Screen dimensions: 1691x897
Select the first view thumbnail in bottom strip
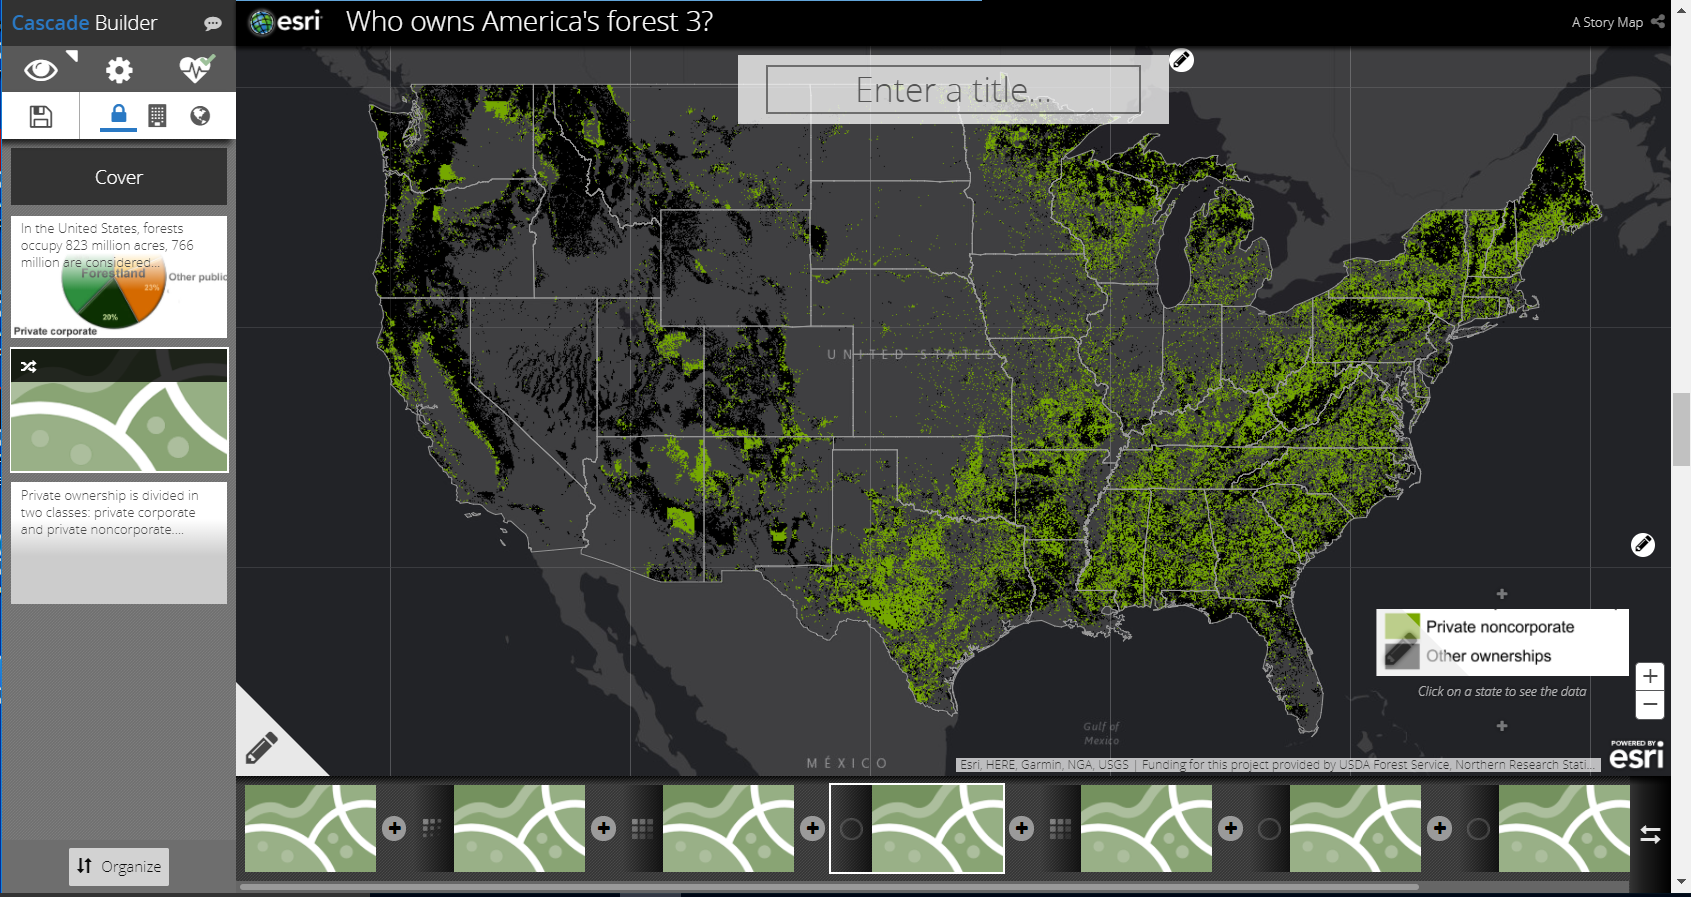311,828
